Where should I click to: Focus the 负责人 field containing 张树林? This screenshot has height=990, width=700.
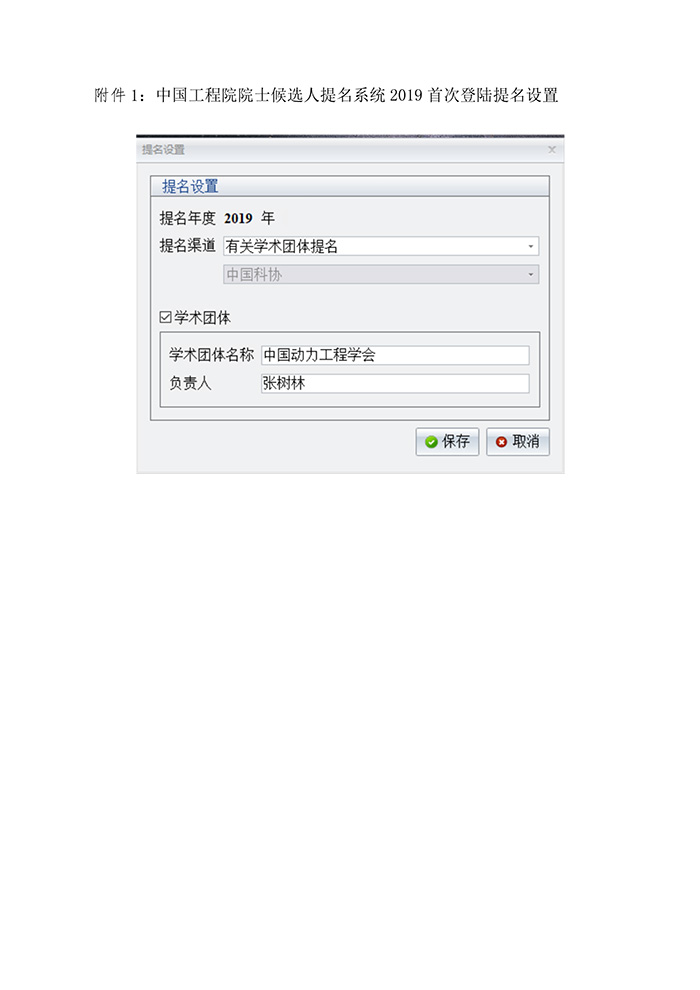click(395, 383)
